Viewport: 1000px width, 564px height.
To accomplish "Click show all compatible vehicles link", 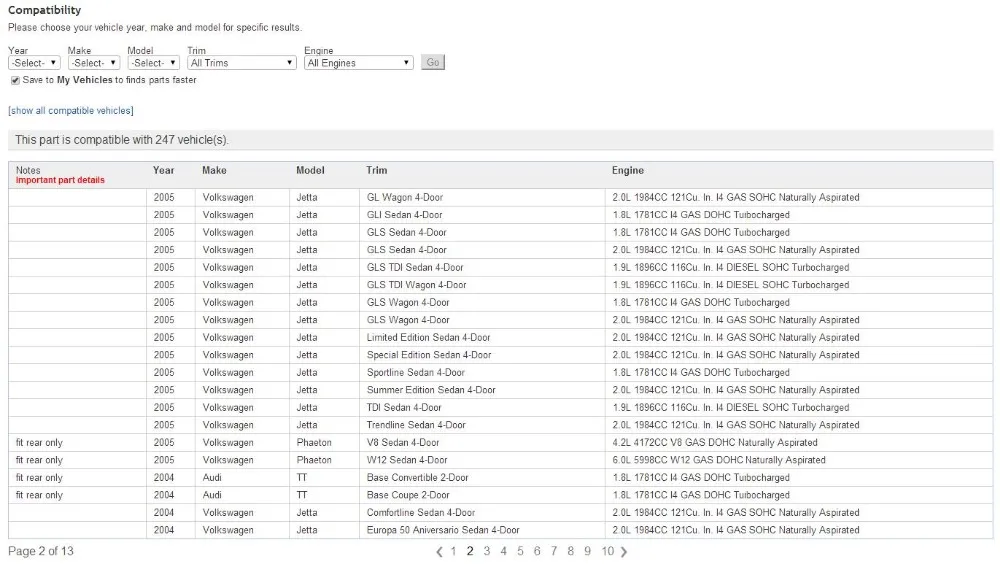I will [x=71, y=110].
